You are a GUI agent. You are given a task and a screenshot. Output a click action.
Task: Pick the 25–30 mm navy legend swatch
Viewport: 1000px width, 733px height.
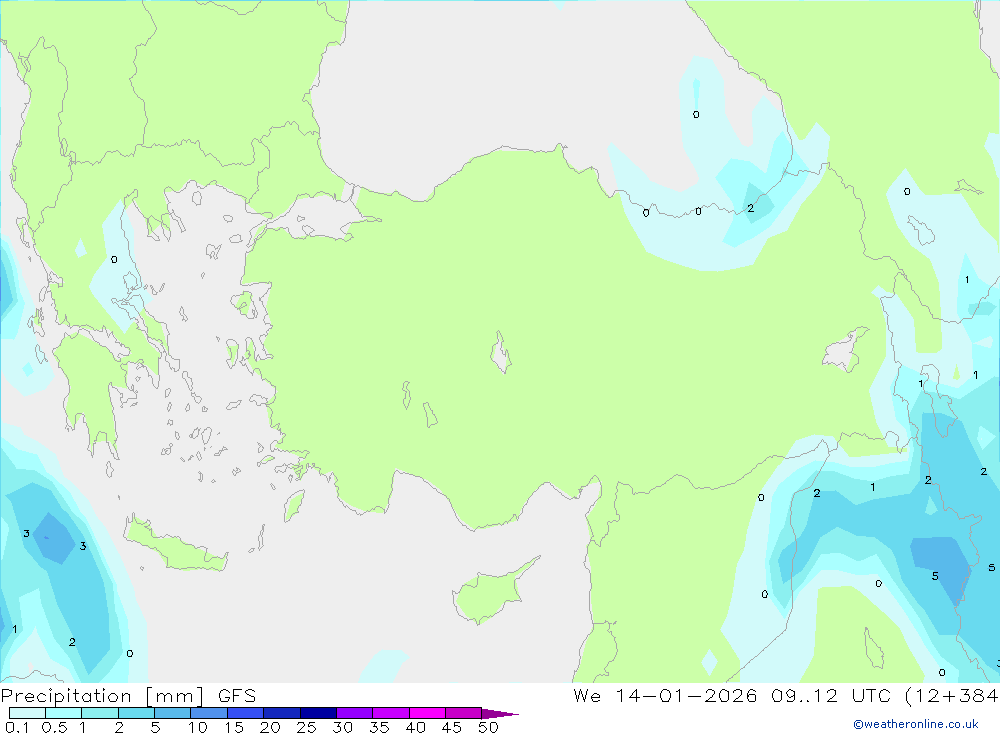(x=318, y=713)
